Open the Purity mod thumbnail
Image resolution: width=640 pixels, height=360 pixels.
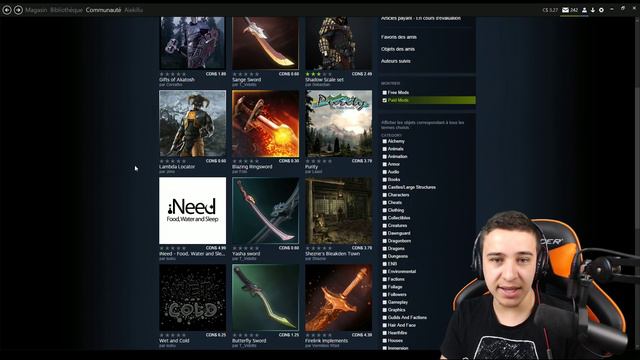[338, 123]
